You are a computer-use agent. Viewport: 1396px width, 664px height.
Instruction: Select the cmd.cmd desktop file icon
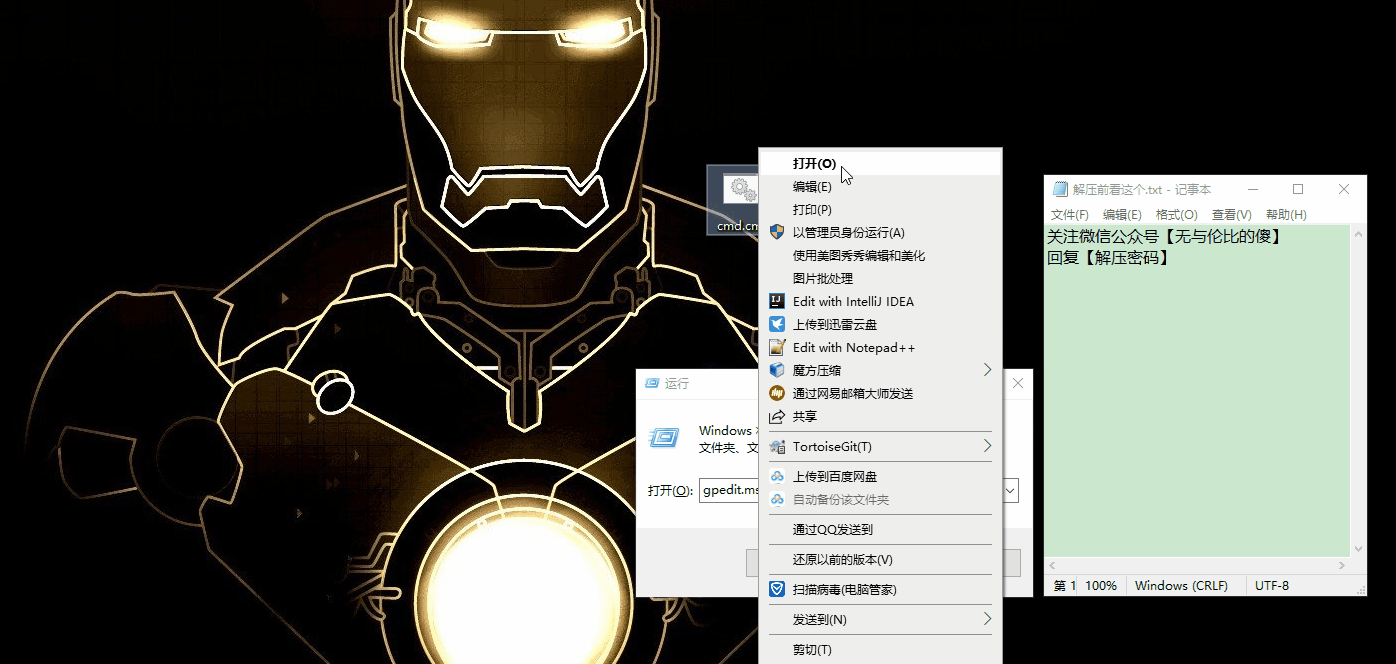click(x=734, y=202)
